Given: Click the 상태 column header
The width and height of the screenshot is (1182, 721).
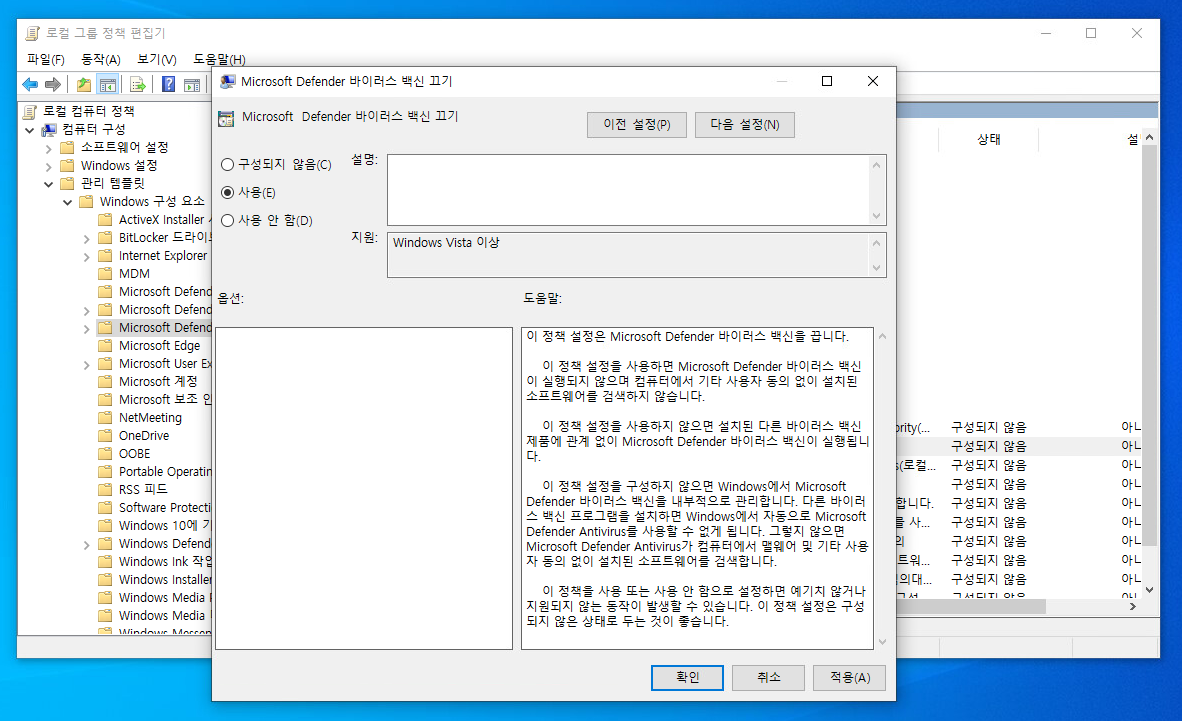Looking at the screenshot, I should tap(988, 140).
